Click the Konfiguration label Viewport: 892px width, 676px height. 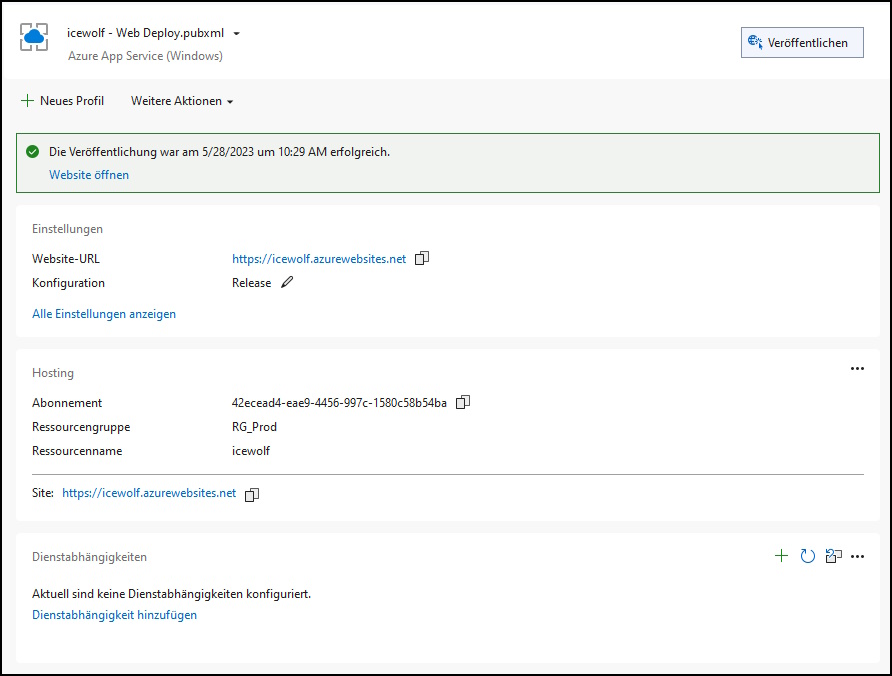(68, 283)
